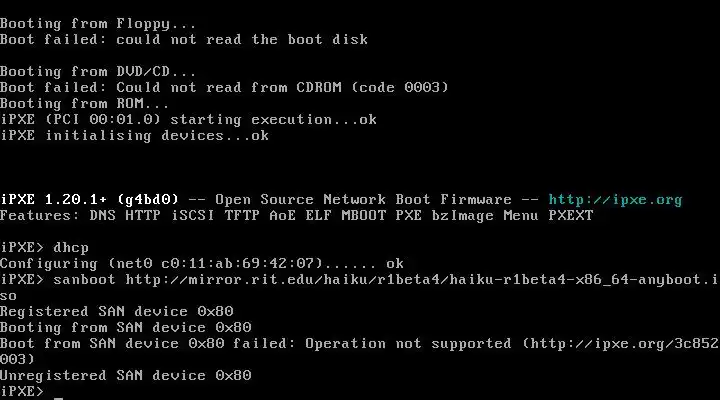Click the 'iSCSI' feature word

pyautogui.click(x=193, y=216)
